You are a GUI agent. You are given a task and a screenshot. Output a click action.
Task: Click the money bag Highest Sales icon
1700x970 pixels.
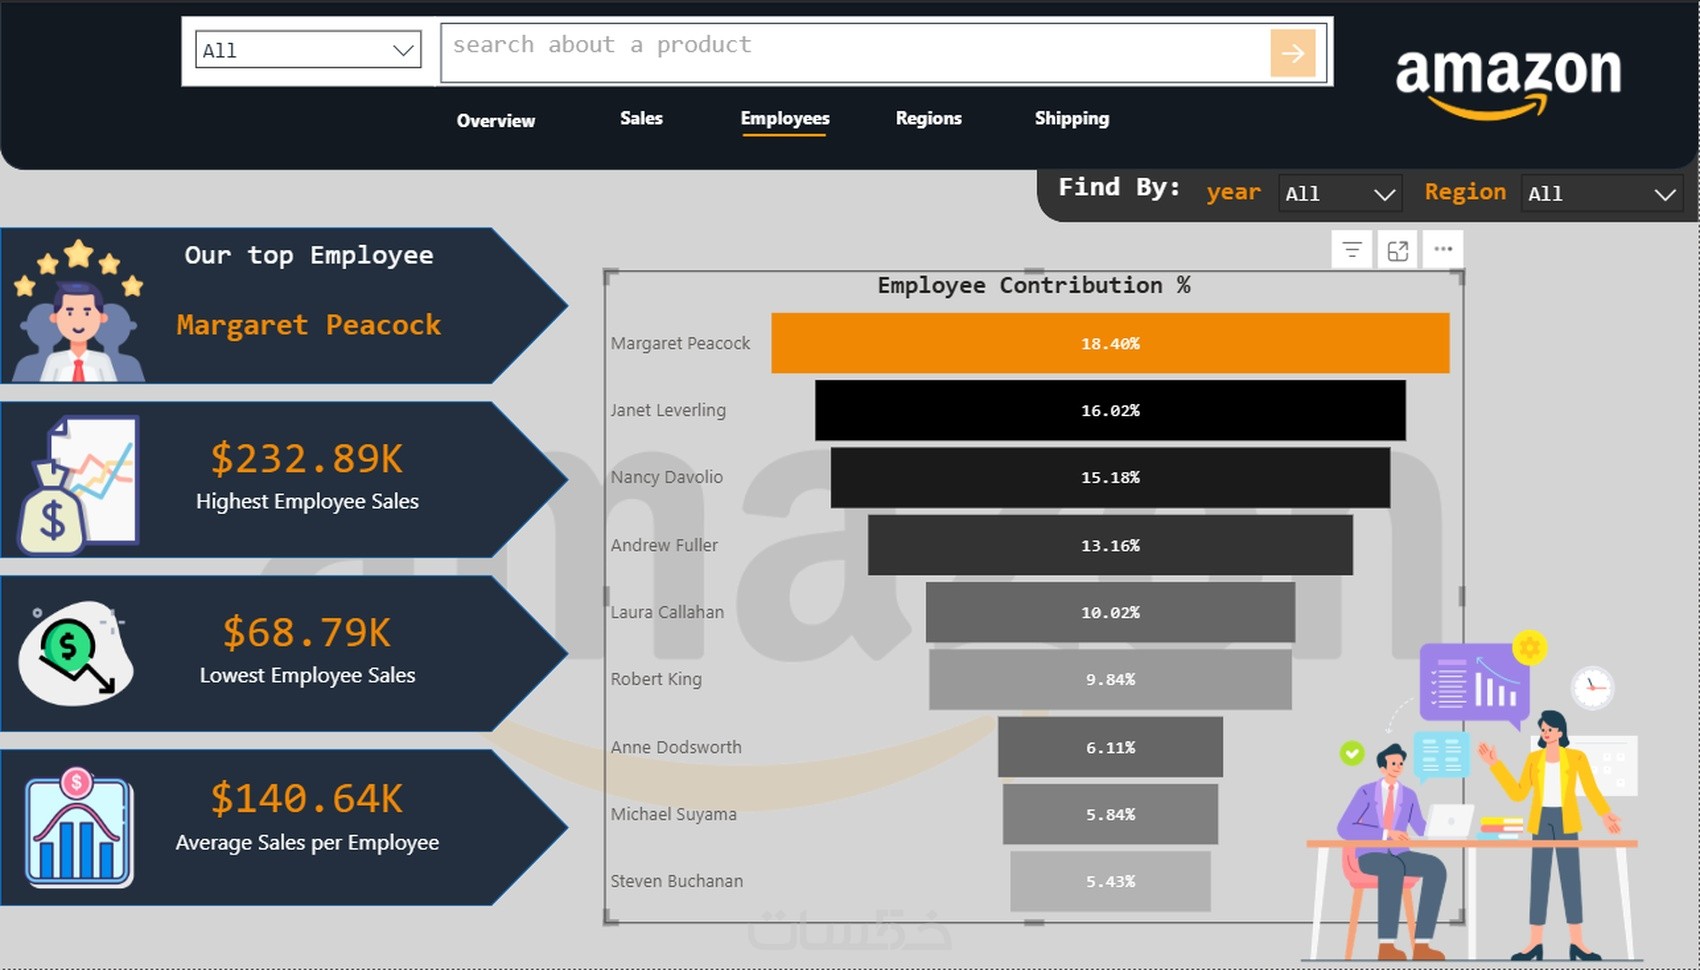tap(78, 484)
